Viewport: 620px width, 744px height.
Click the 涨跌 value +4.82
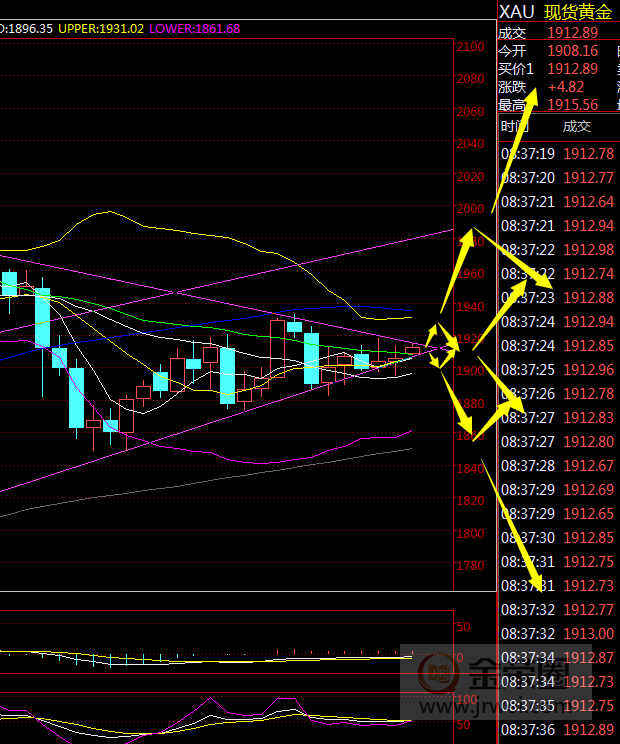(x=566, y=87)
